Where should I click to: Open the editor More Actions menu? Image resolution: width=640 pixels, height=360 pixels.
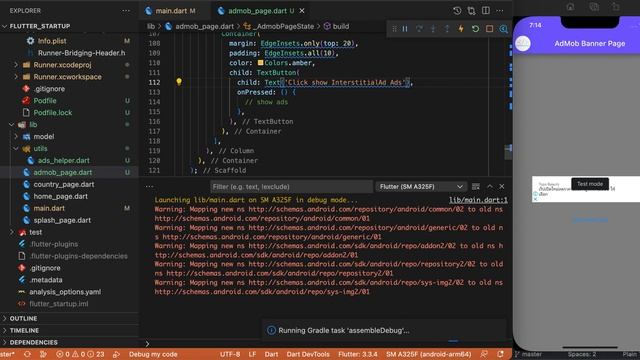(500, 11)
